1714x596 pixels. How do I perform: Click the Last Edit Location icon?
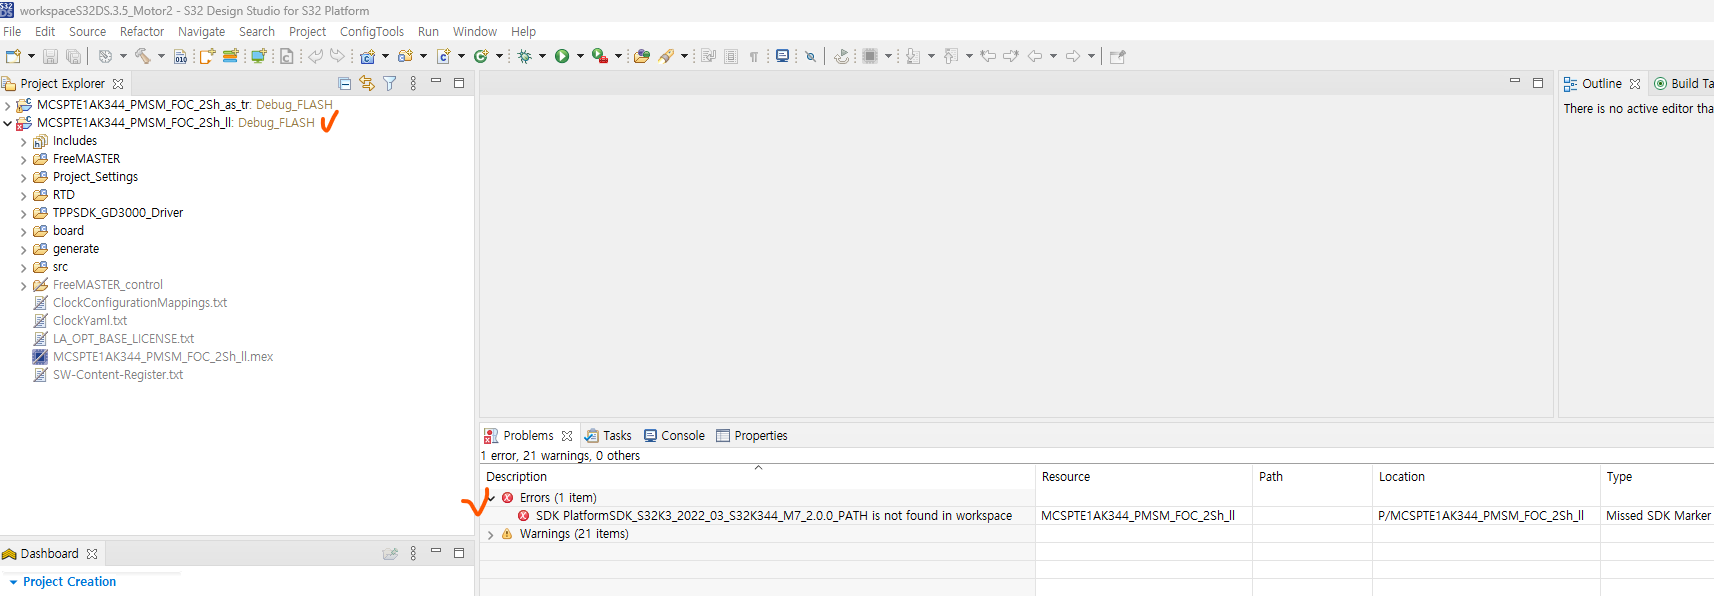pyautogui.click(x=988, y=56)
